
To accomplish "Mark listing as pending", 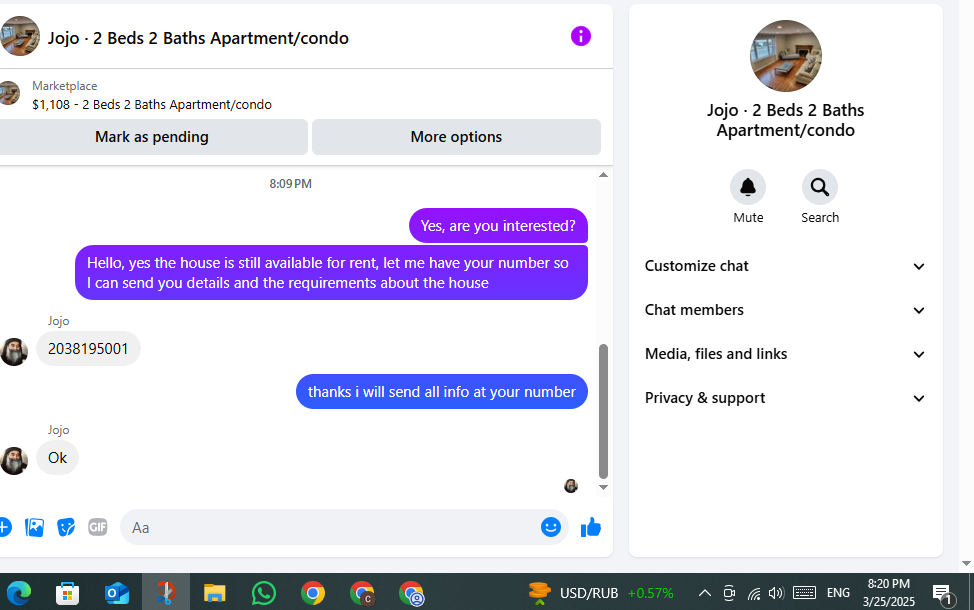I will (152, 137).
